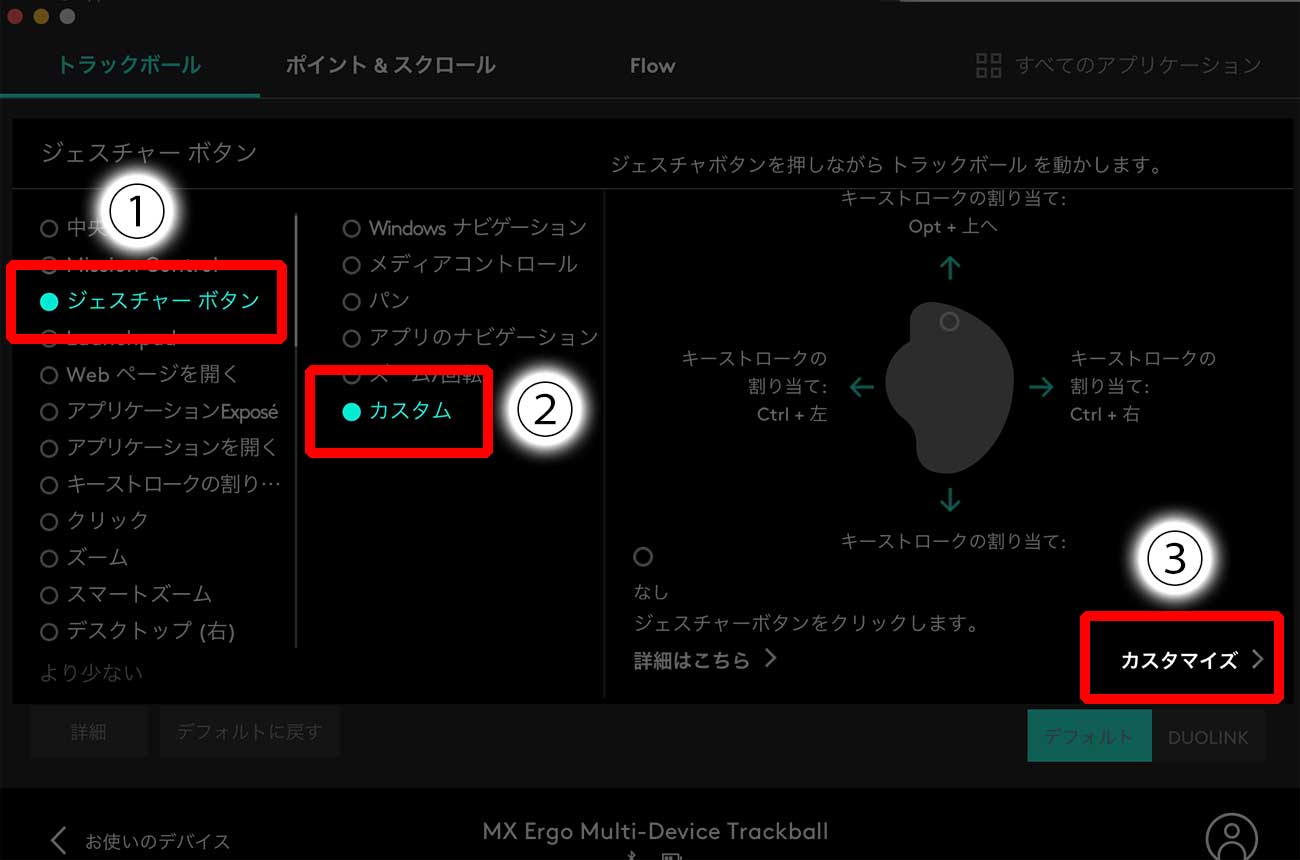Open カスタマイズ settings

(x=1192, y=660)
